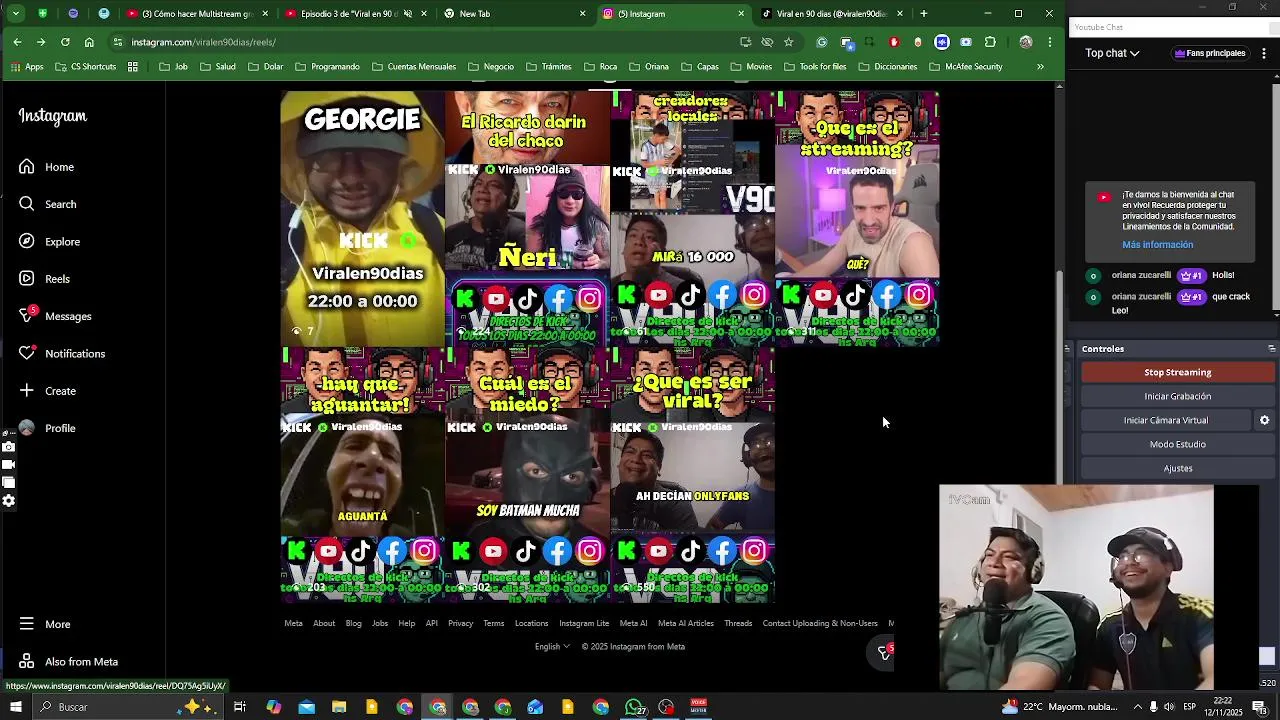
Task: Open Que es ser viral reel
Action: (x=692, y=475)
